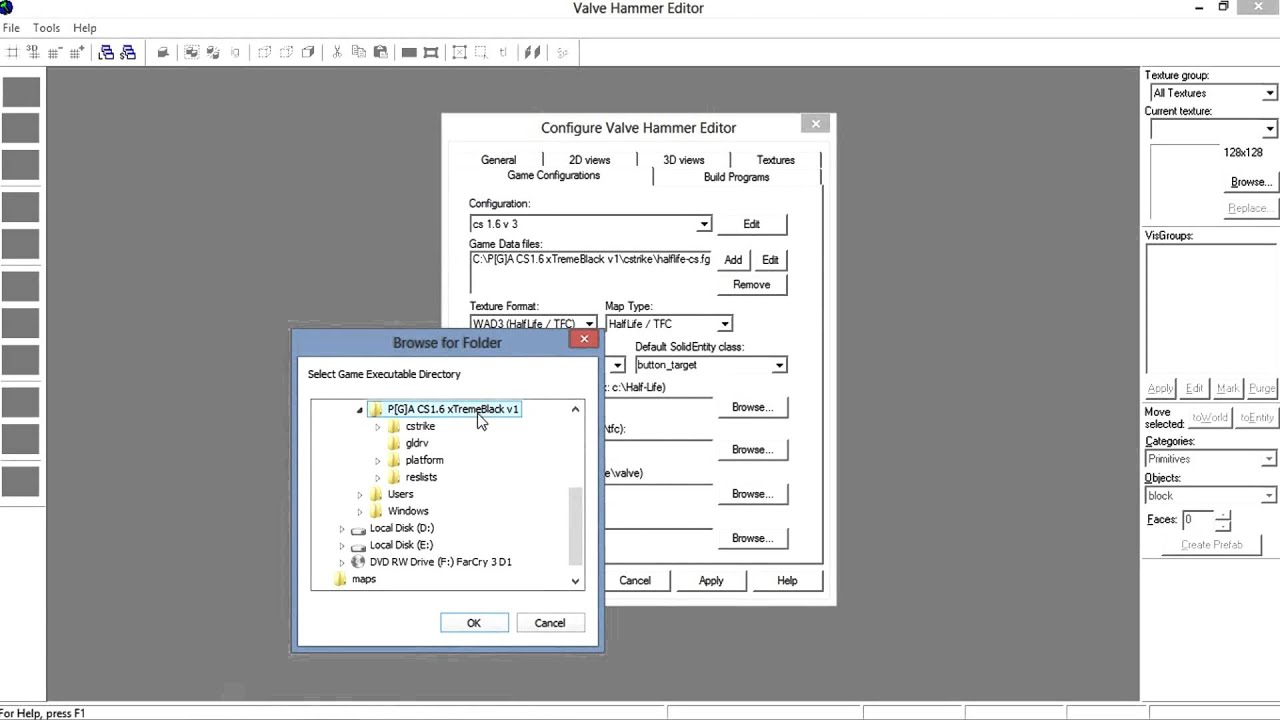Click the hide unselected objects icon
Viewport: 1280px width, 720px height.
[x=286, y=52]
